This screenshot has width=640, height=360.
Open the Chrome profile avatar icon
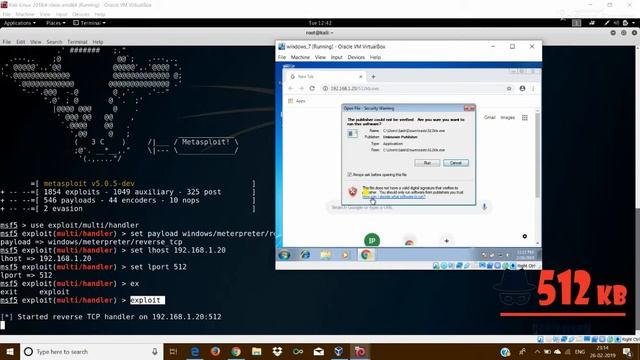[522, 88]
